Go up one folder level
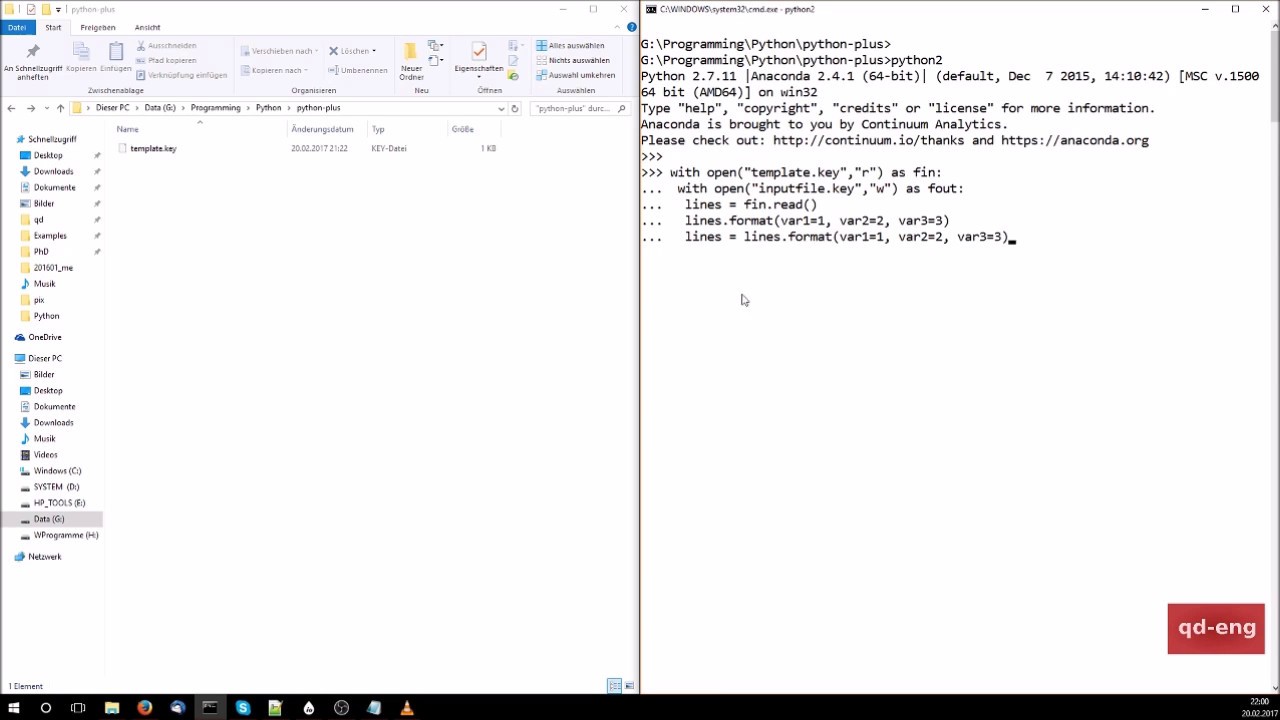1280x720 pixels. click(x=61, y=108)
